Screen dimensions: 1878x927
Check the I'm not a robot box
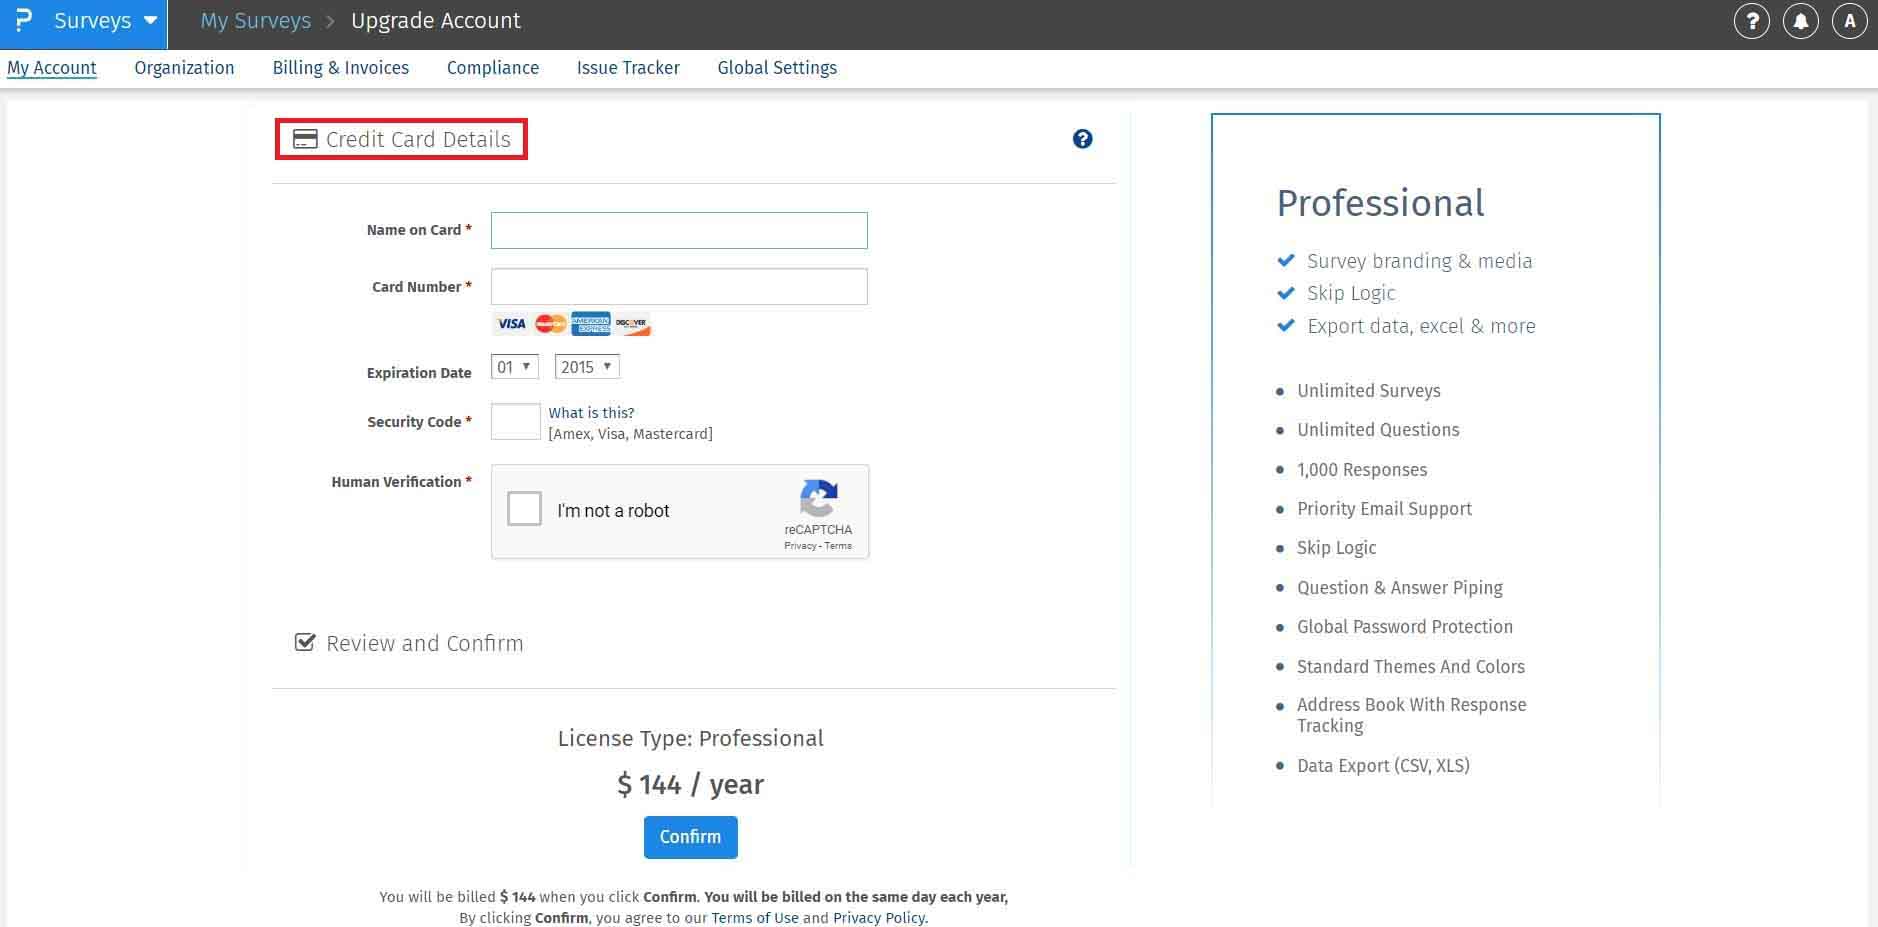click(524, 509)
